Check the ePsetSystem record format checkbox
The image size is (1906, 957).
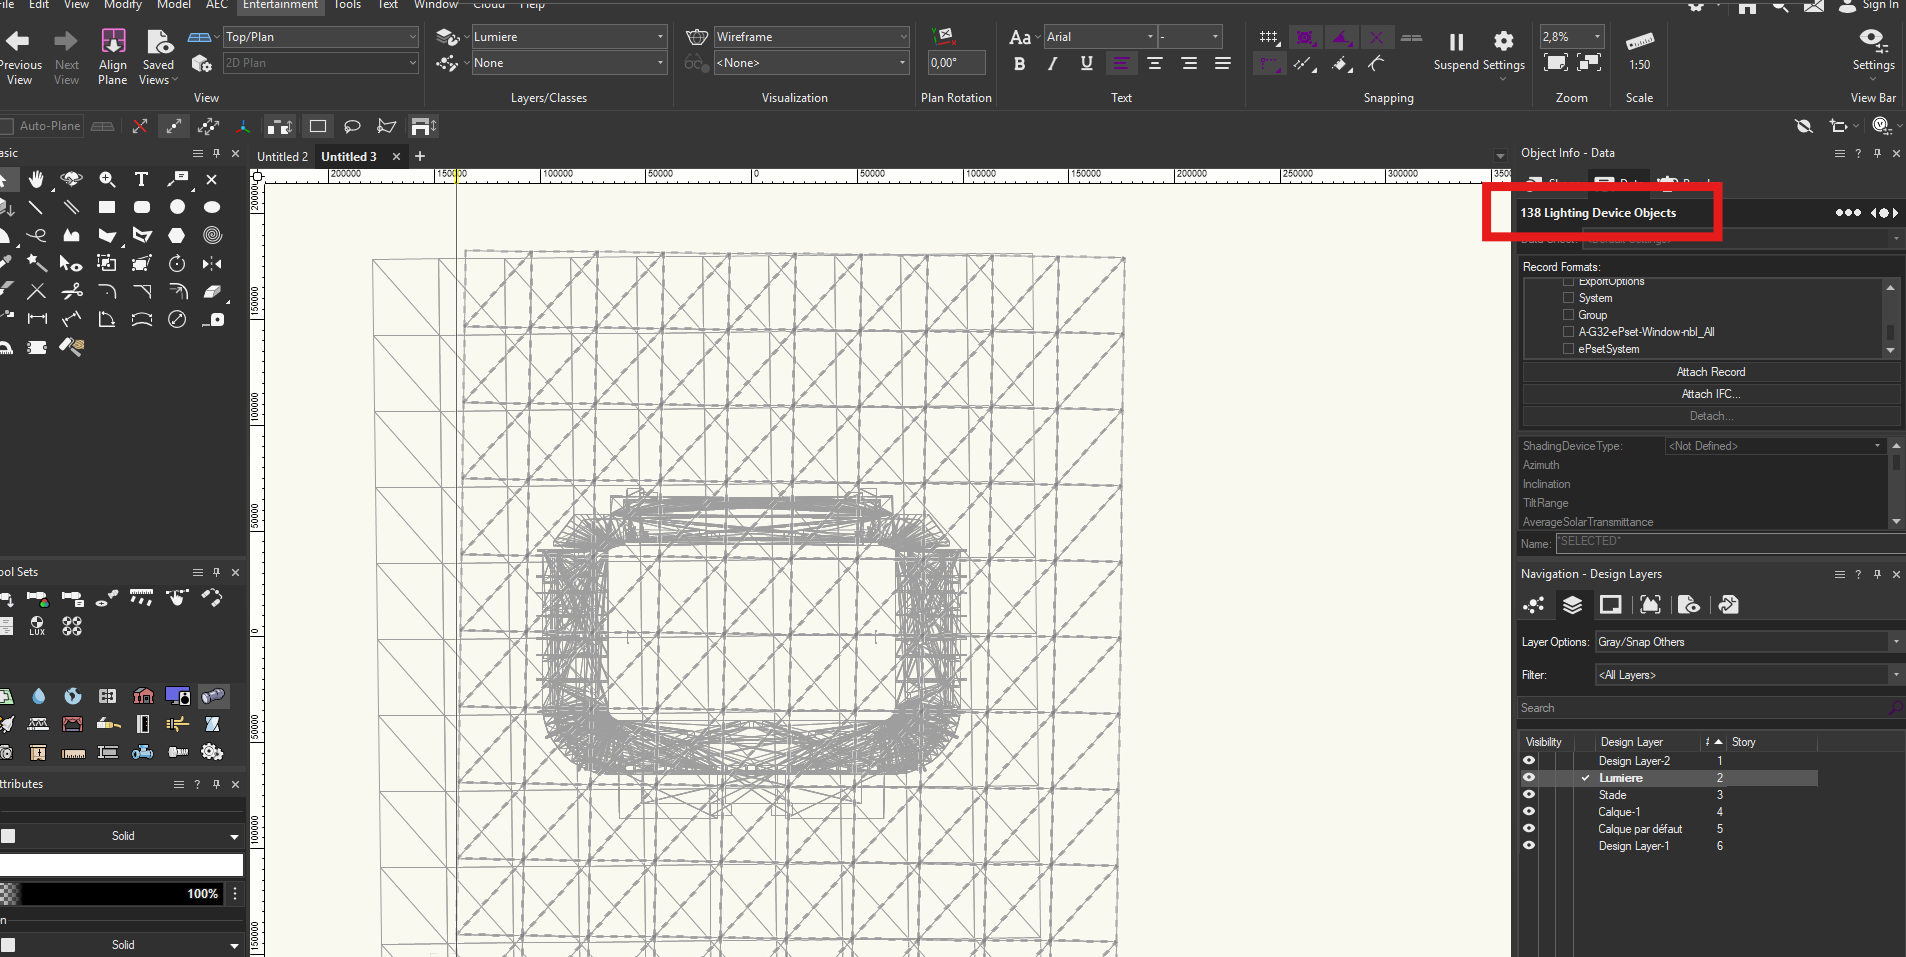click(1568, 349)
